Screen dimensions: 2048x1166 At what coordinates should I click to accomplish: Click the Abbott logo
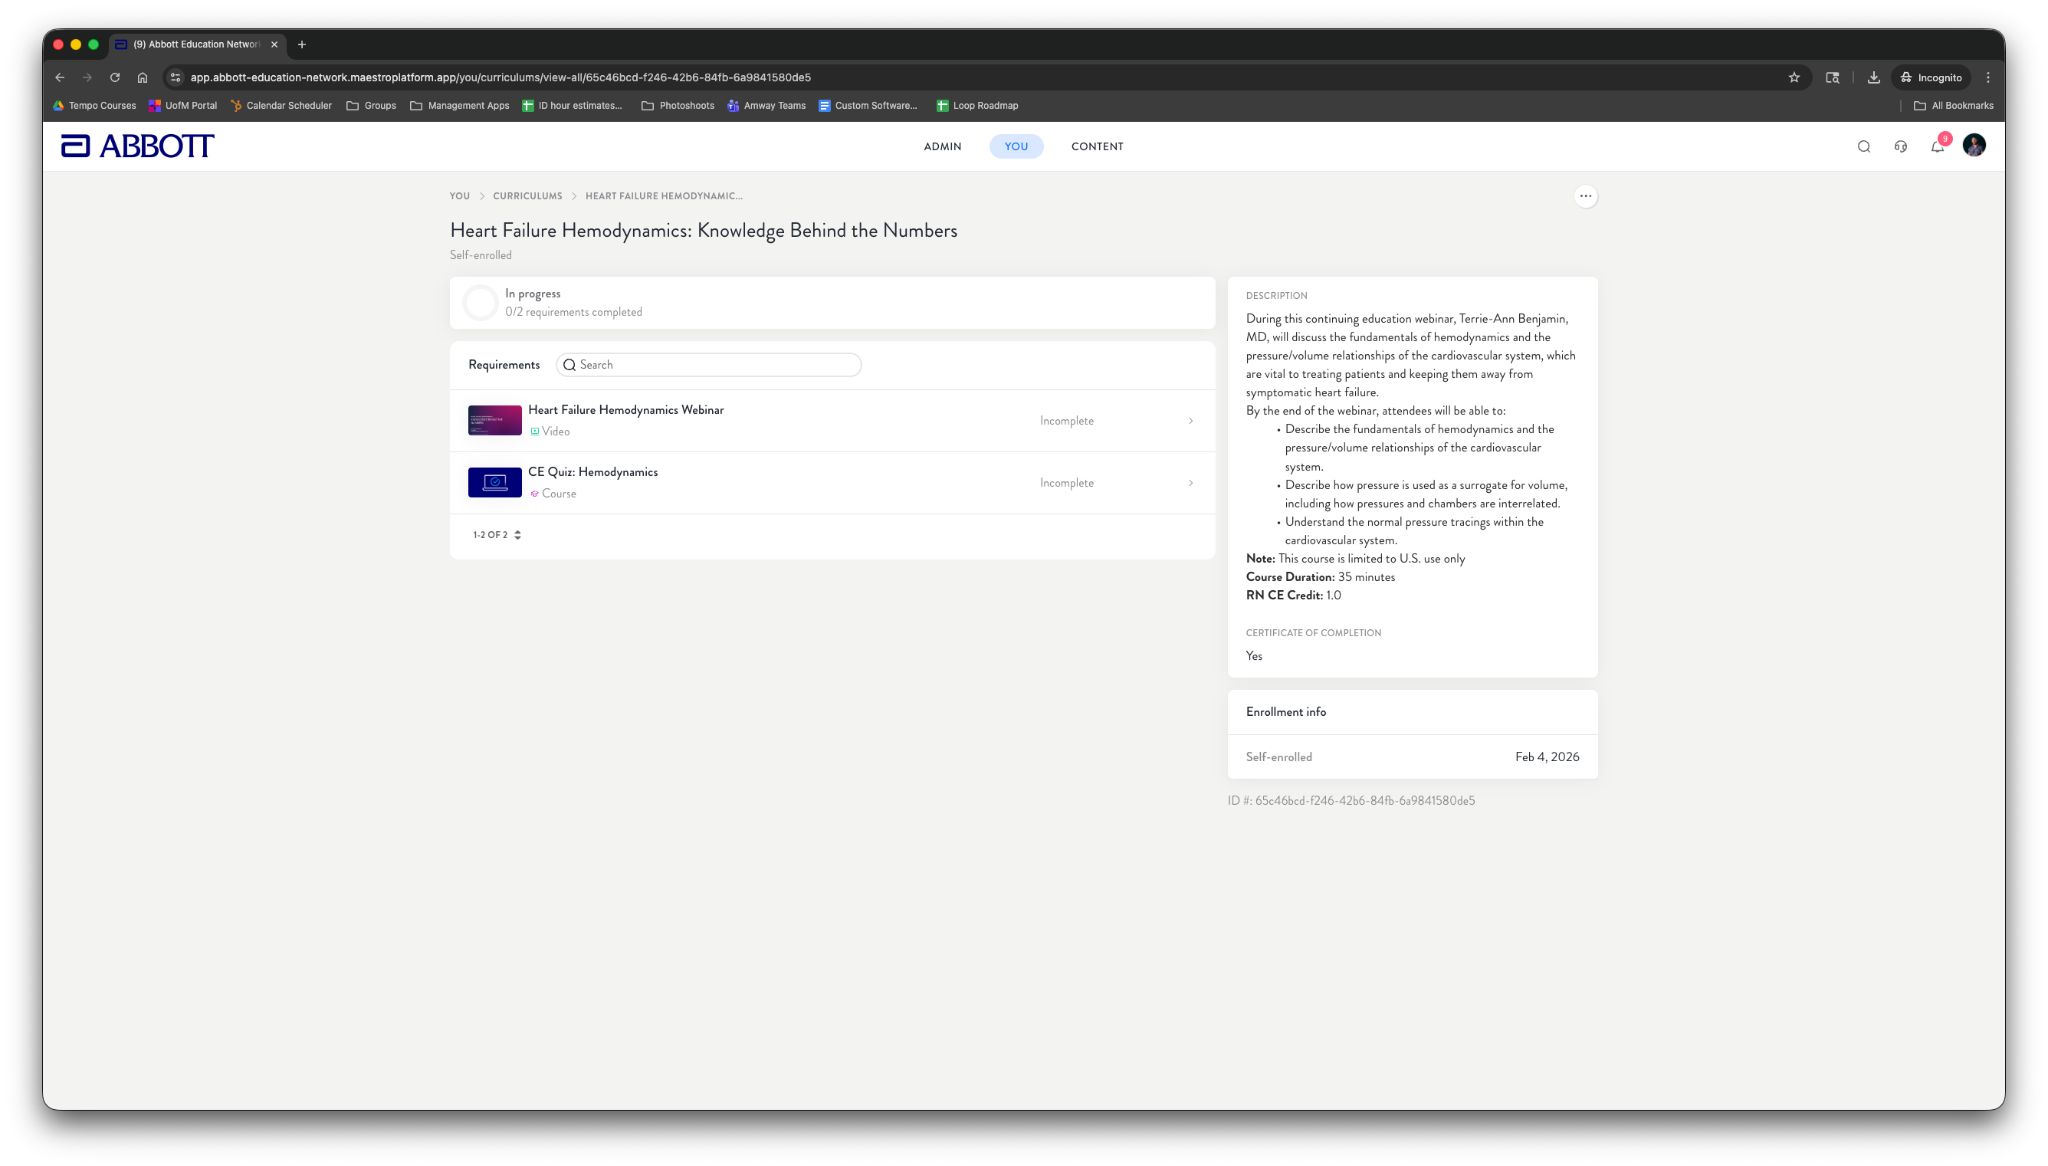pyautogui.click(x=137, y=146)
